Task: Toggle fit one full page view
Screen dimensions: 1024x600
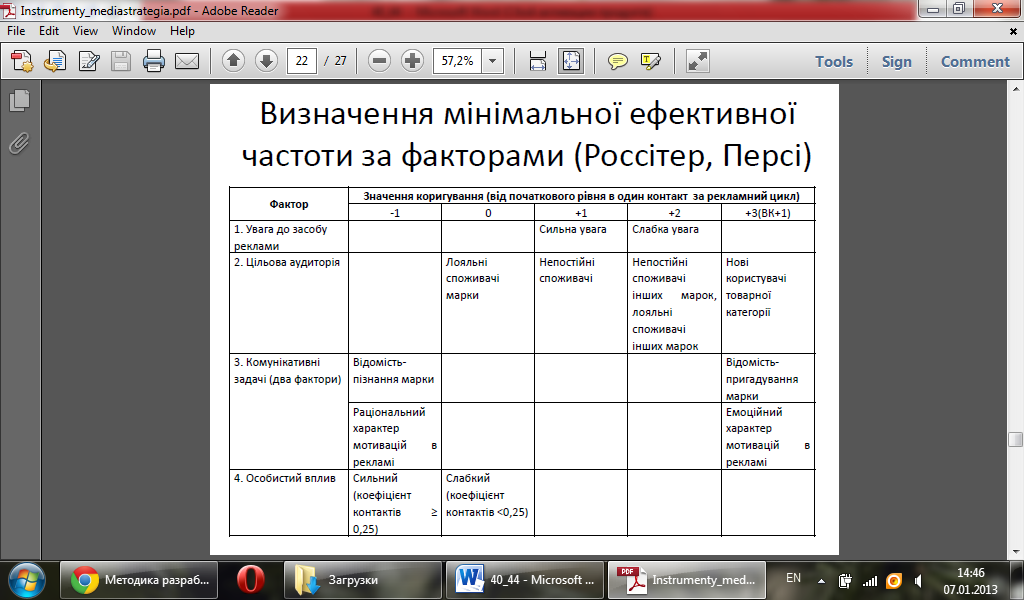Action: click(x=571, y=61)
